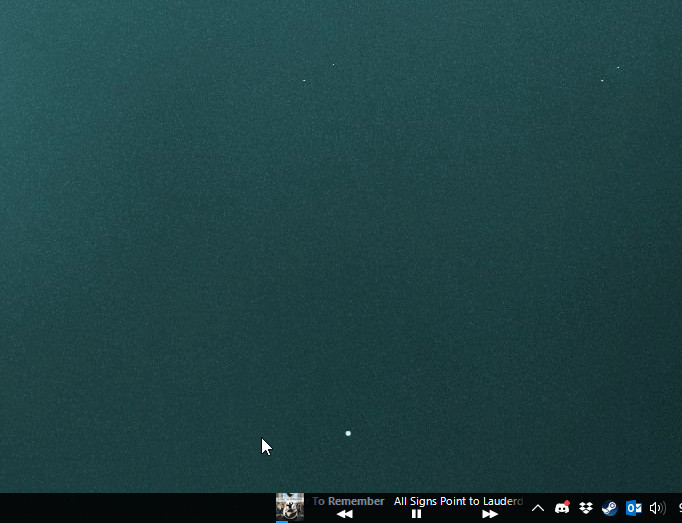Open Discord from the system tray
The width and height of the screenshot is (682, 523).
(562, 507)
